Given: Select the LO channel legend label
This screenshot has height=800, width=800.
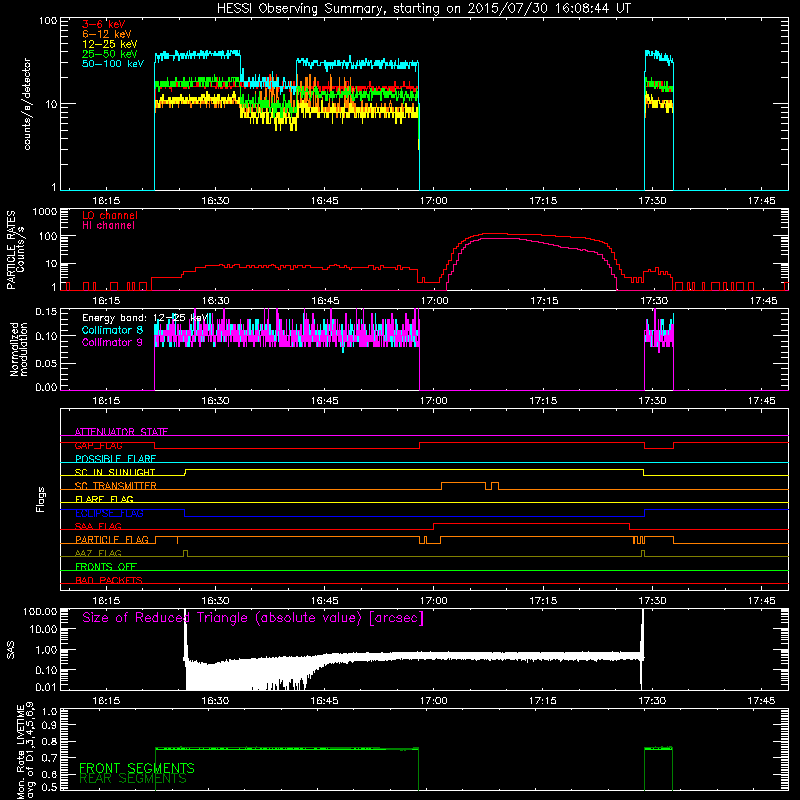Looking at the screenshot, I should click(x=110, y=215).
